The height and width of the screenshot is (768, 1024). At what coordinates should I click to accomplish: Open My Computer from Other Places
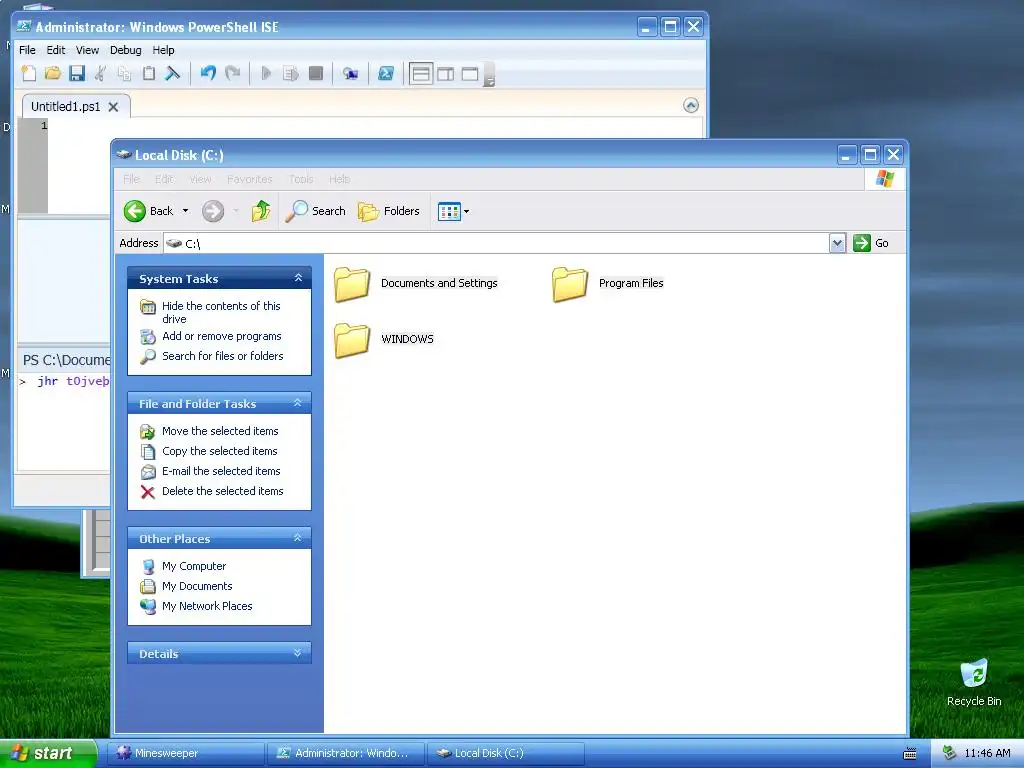(x=194, y=566)
